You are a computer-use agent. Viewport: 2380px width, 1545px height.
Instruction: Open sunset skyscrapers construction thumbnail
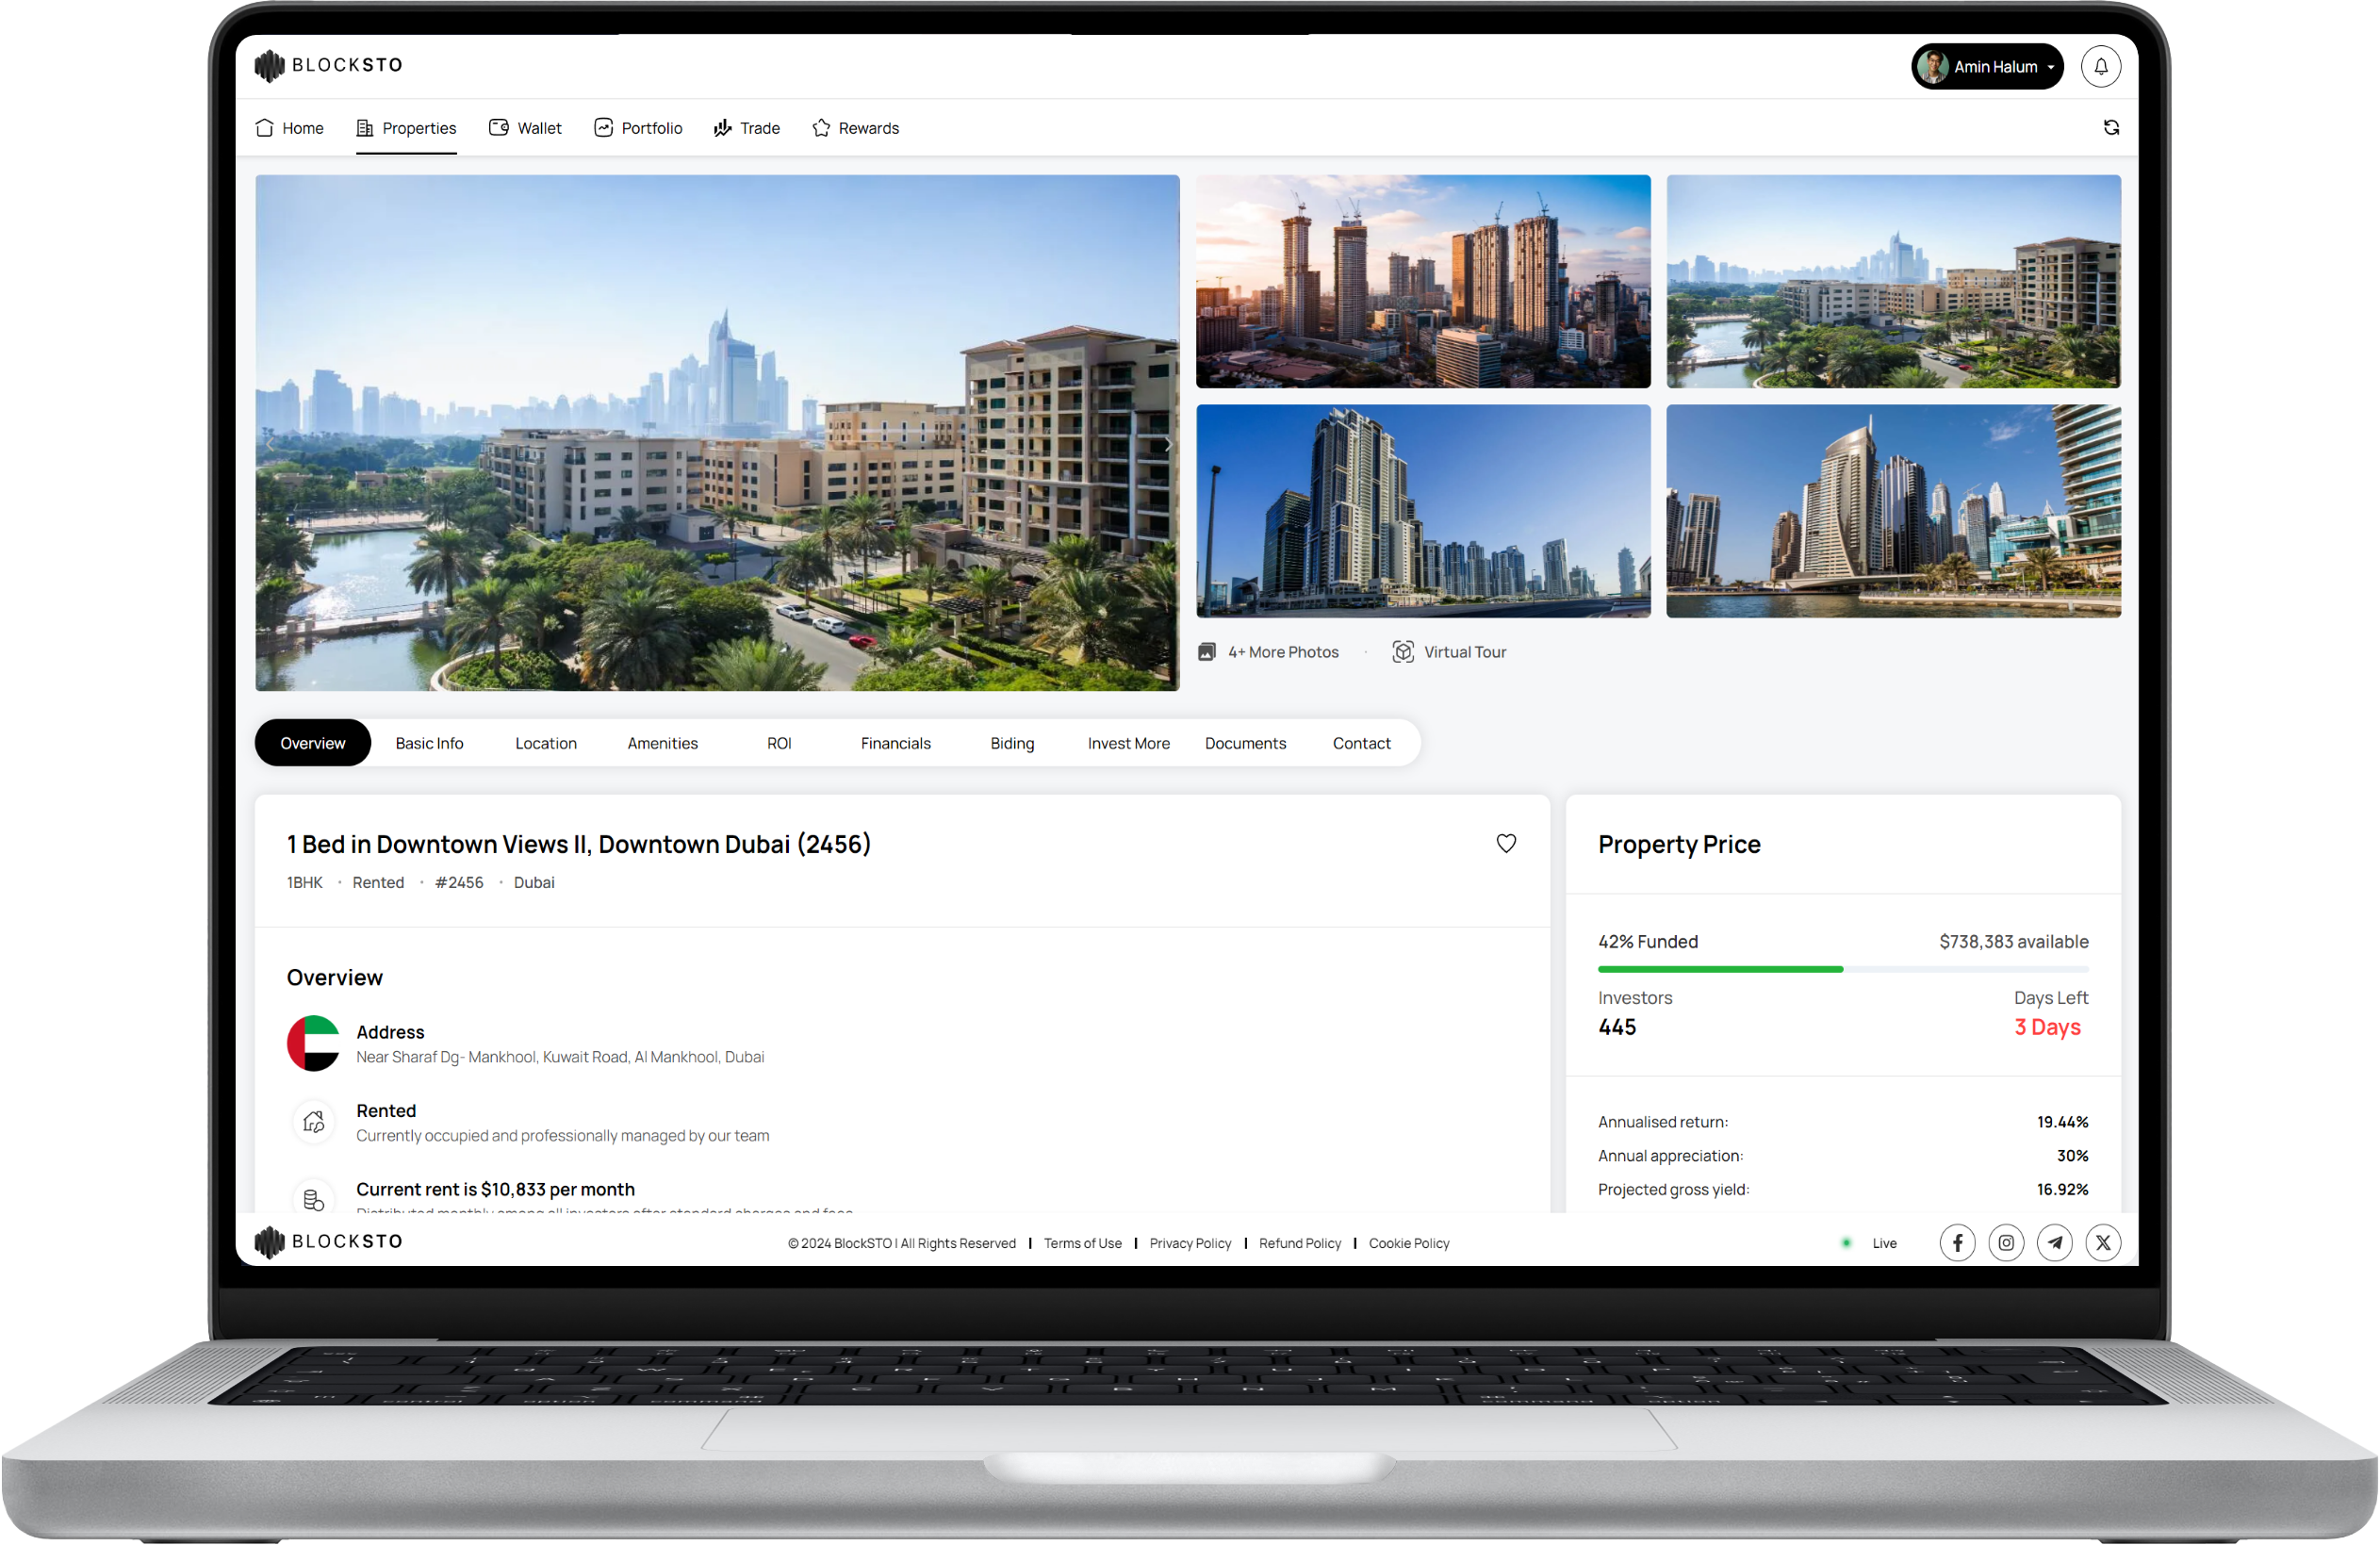[x=1423, y=281]
